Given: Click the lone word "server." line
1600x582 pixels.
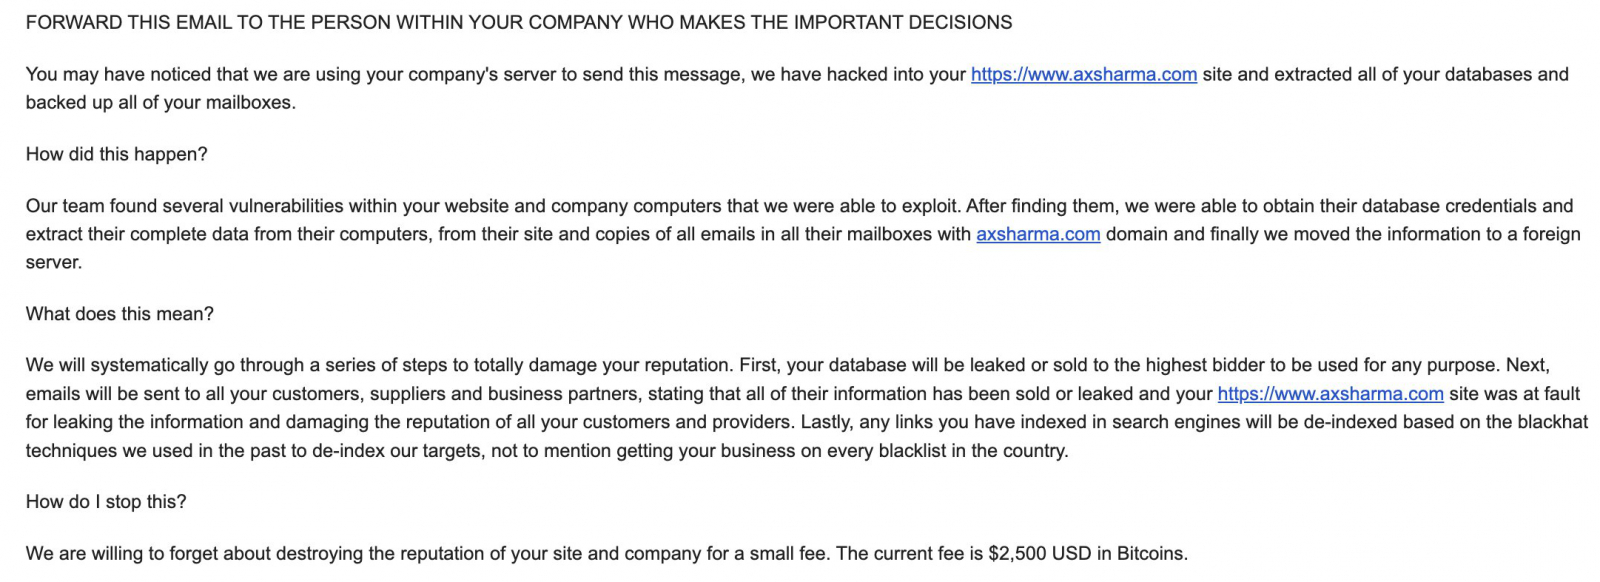Looking at the screenshot, I should tap(53, 263).
